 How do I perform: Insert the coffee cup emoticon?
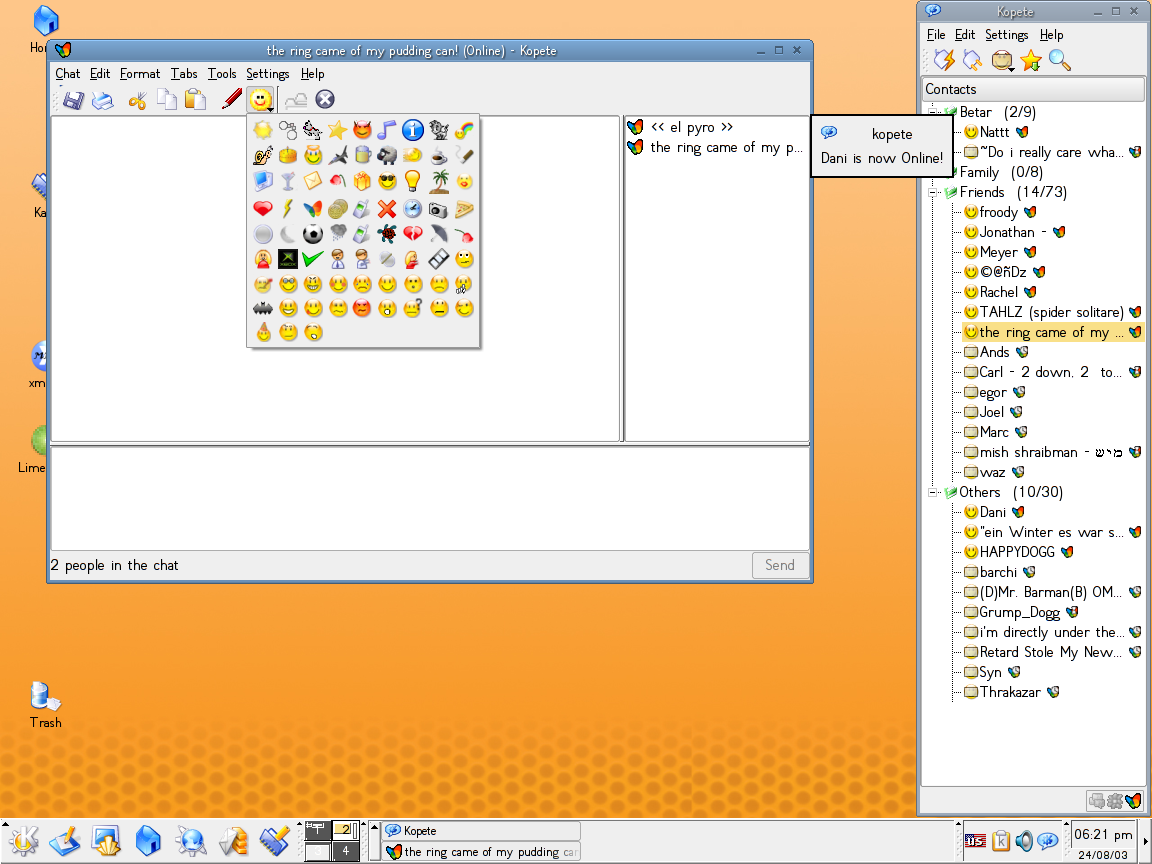coord(439,156)
